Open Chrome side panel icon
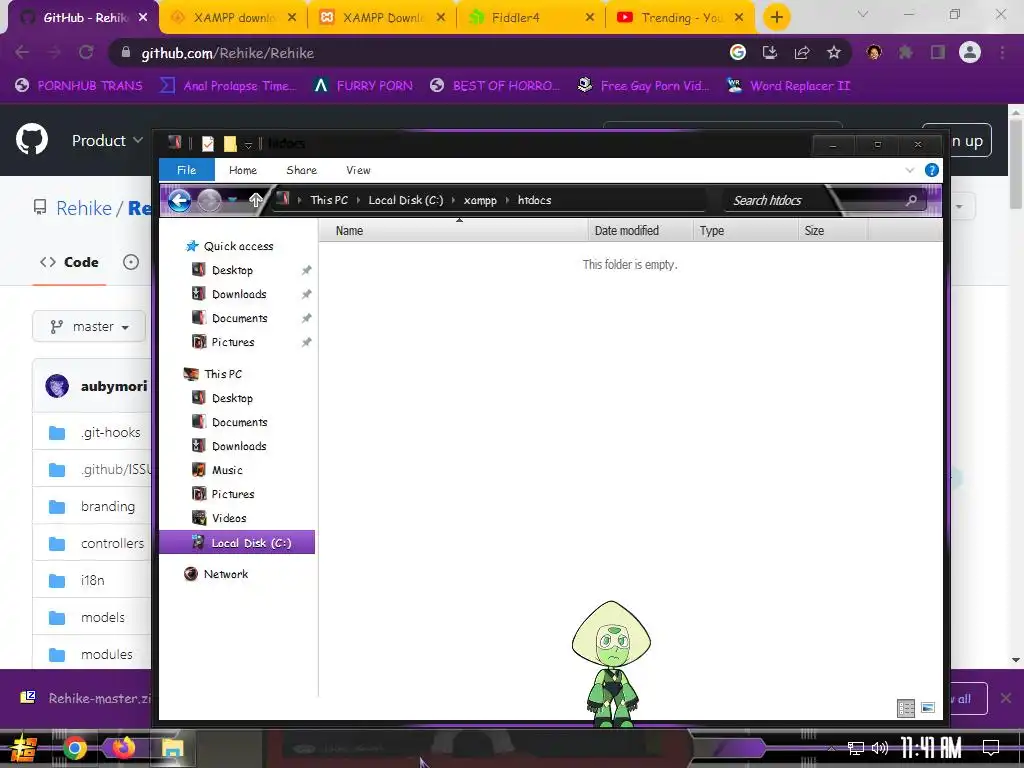Image resolution: width=1024 pixels, height=768 pixels. [937, 52]
